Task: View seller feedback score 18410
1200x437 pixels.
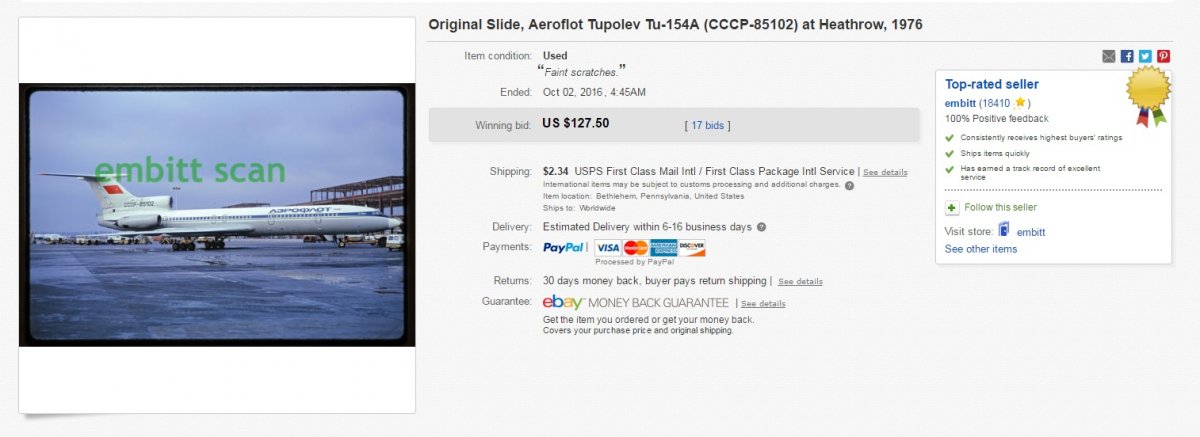Action: (x=996, y=103)
